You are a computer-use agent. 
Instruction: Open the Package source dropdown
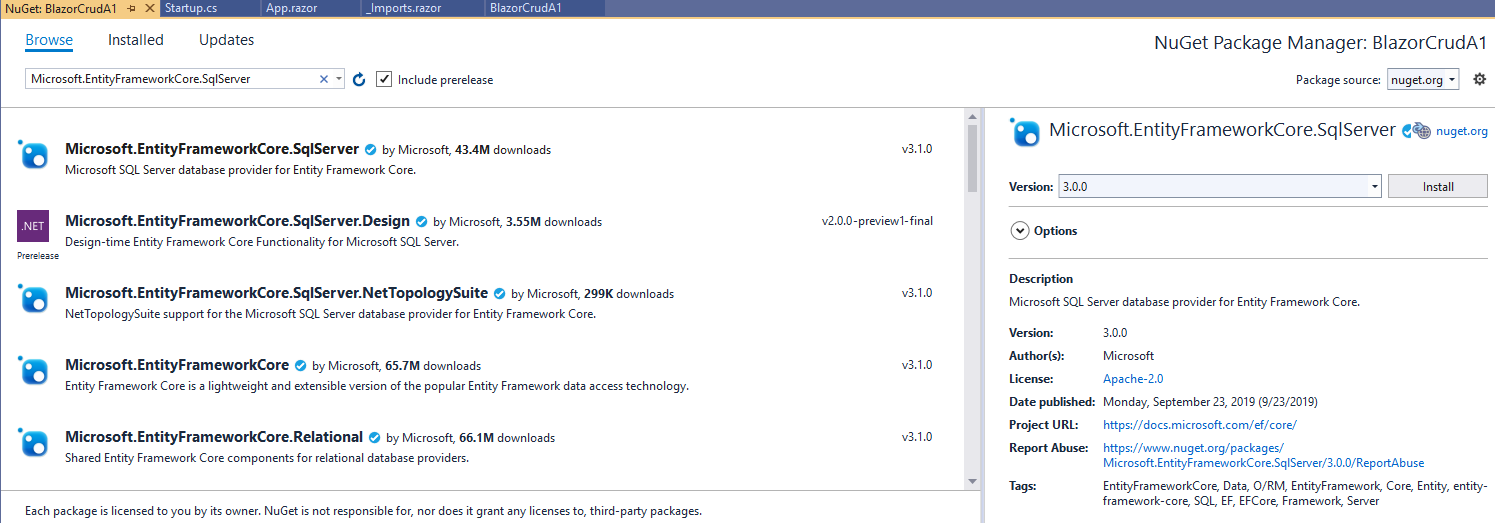pos(1423,79)
